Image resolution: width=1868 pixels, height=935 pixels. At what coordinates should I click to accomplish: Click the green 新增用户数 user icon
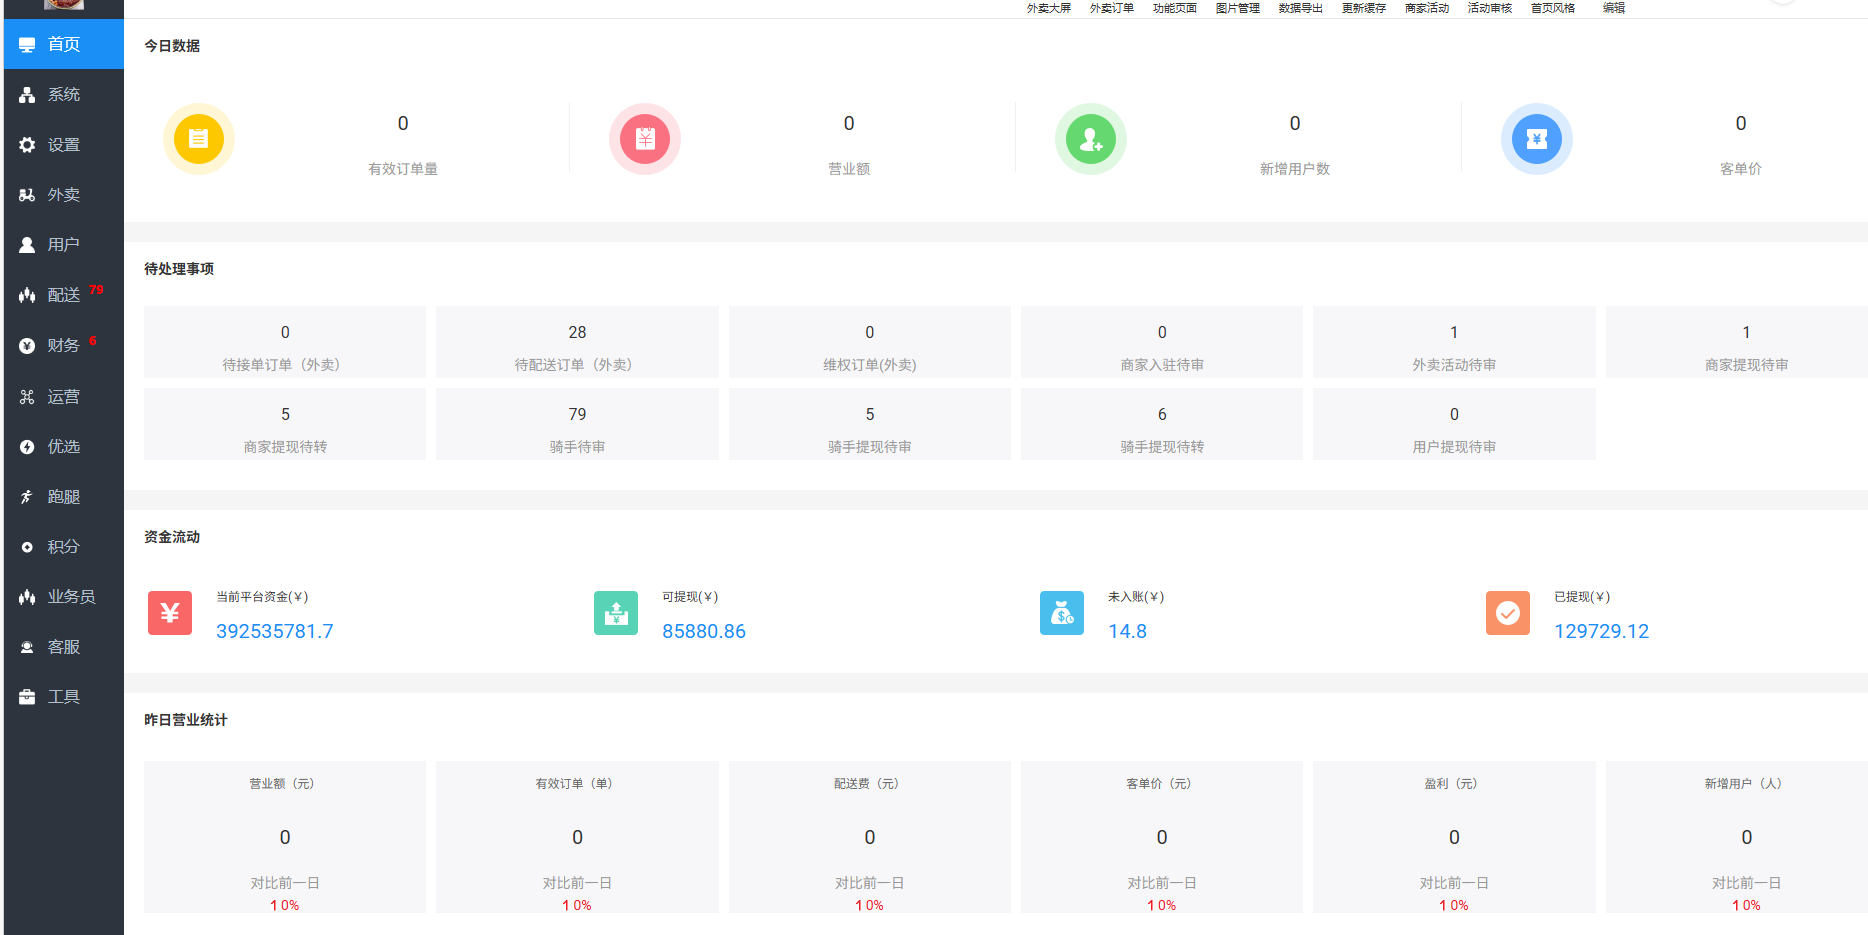[1091, 139]
